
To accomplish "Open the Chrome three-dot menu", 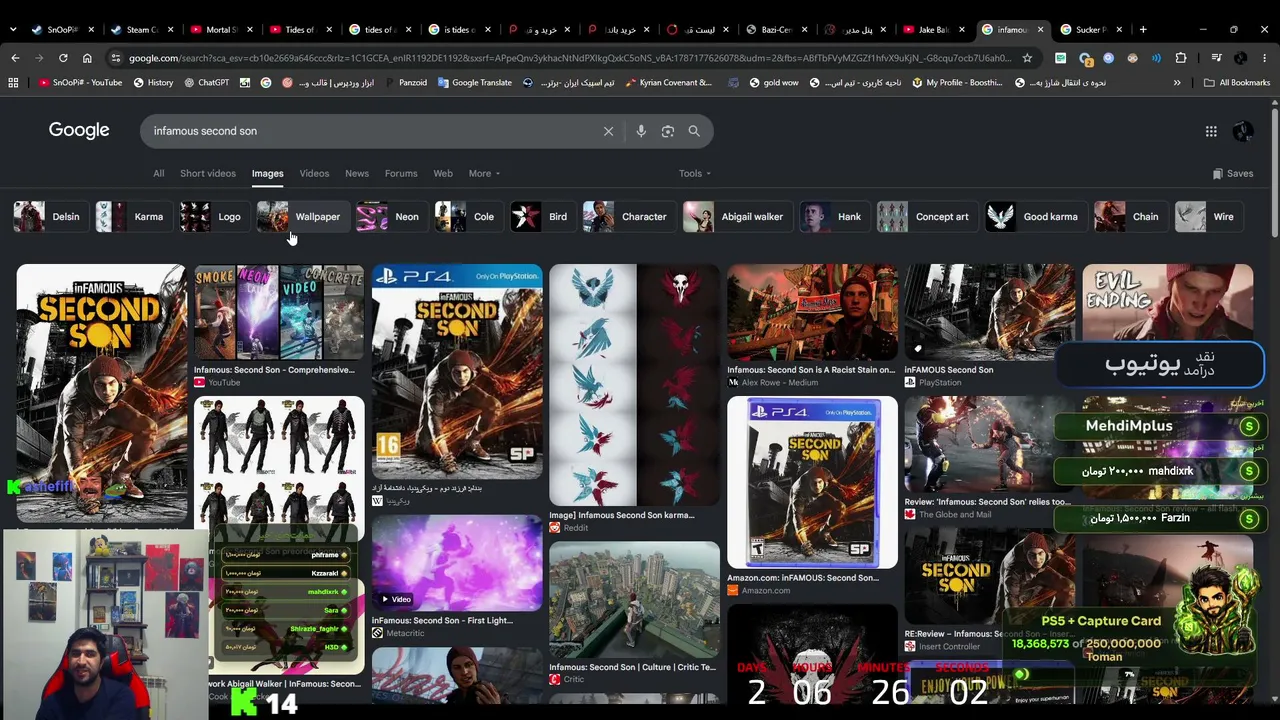I will 1265,58.
